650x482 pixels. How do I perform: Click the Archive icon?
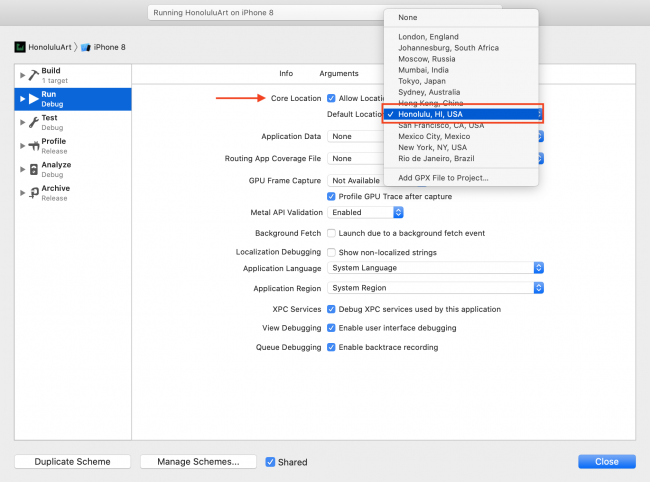(x=34, y=193)
